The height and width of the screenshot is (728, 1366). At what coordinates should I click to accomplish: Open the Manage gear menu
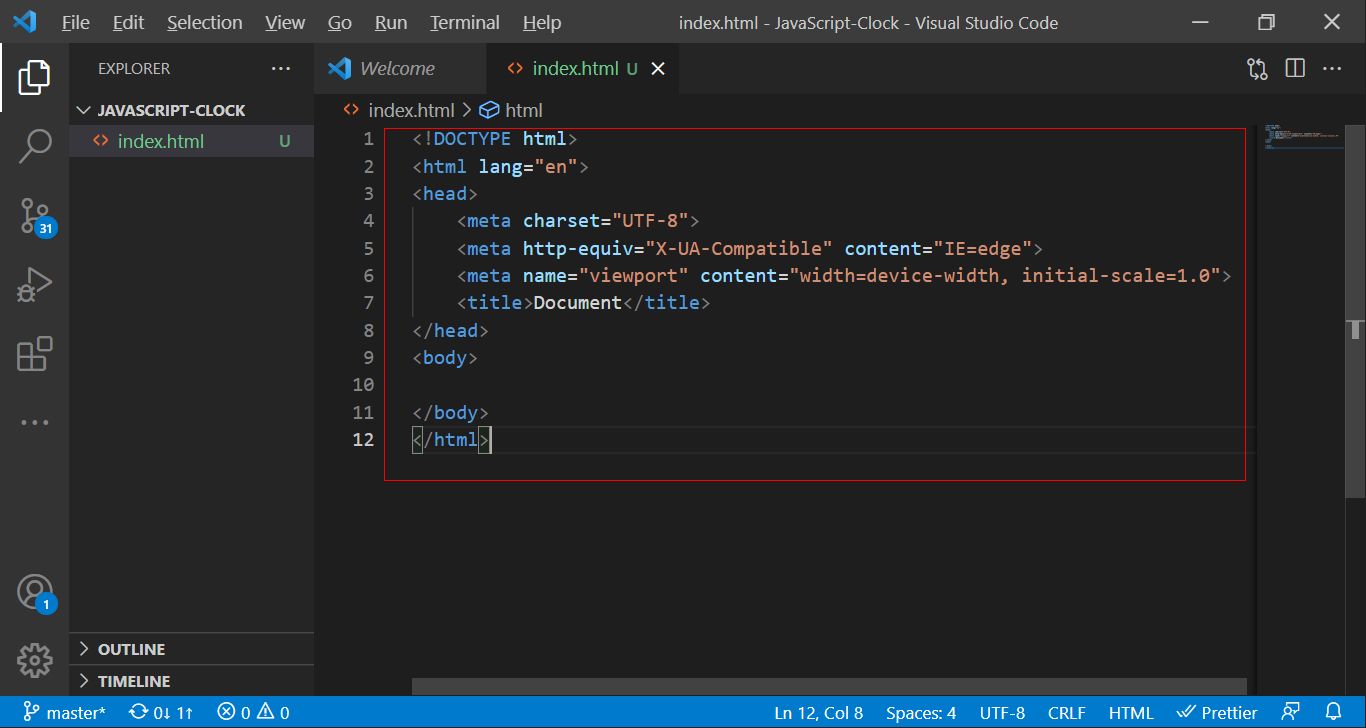coord(34,660)
